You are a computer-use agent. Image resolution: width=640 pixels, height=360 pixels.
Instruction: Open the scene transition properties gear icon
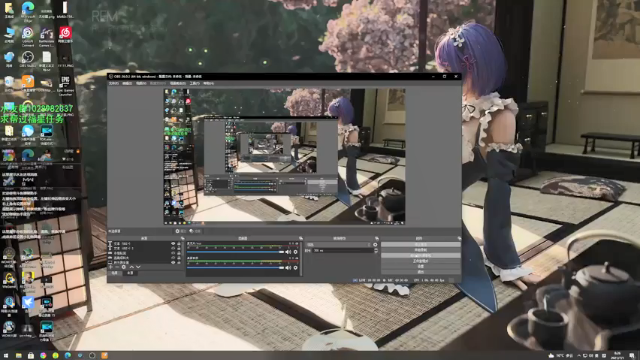pos(375,244)
